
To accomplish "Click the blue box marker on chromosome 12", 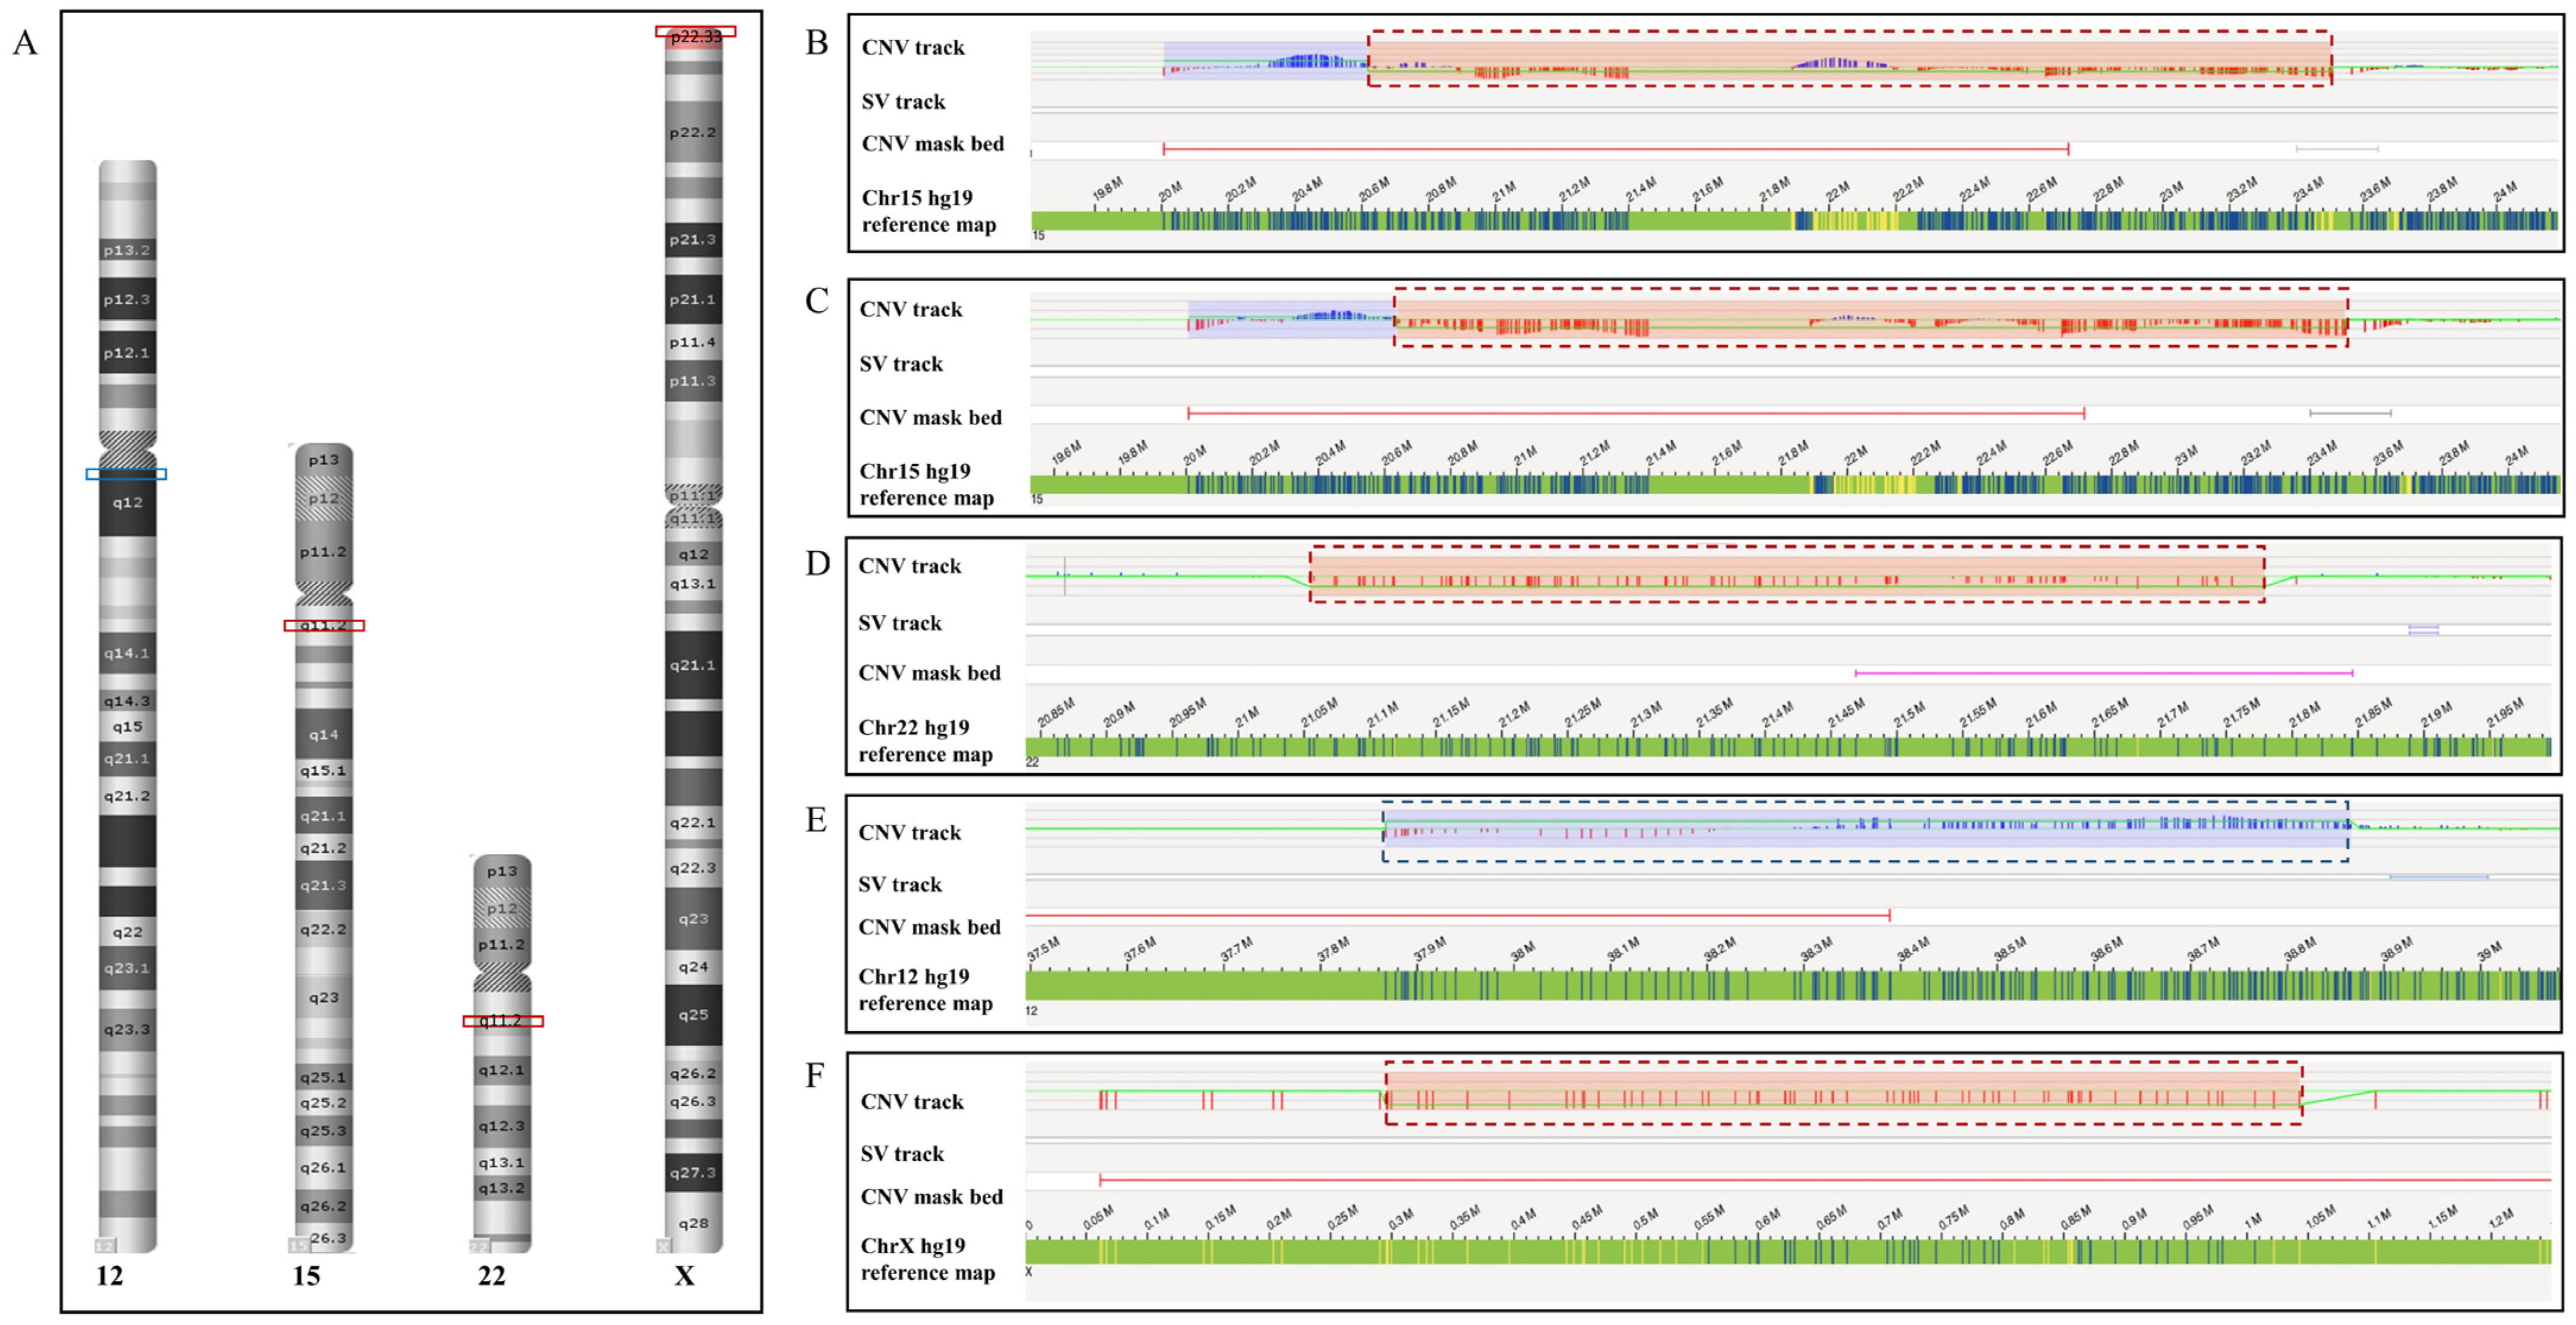I will [x=126, y=474].
